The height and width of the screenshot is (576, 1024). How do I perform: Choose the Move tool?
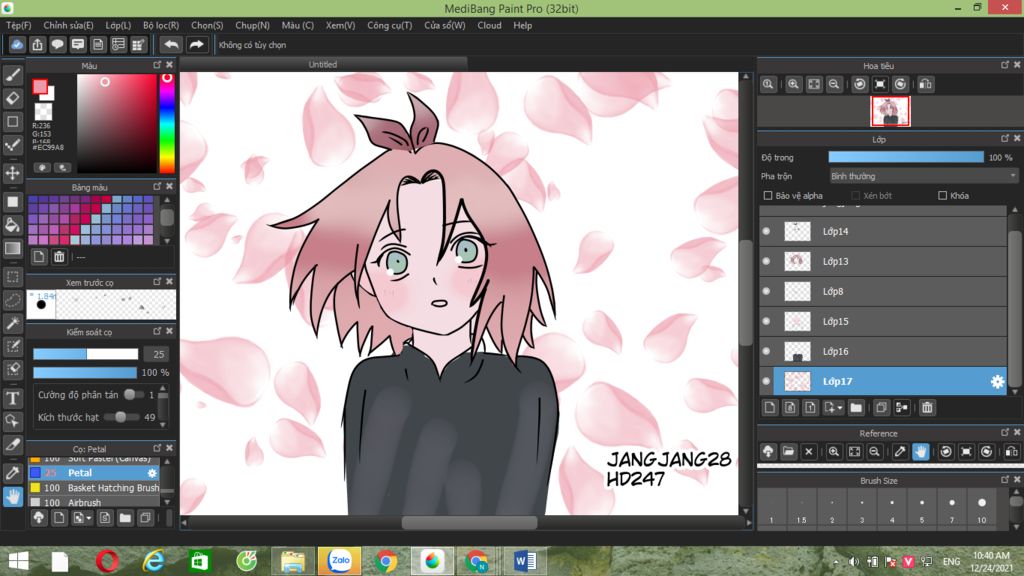pyautogui.click(x=12, y=173)
